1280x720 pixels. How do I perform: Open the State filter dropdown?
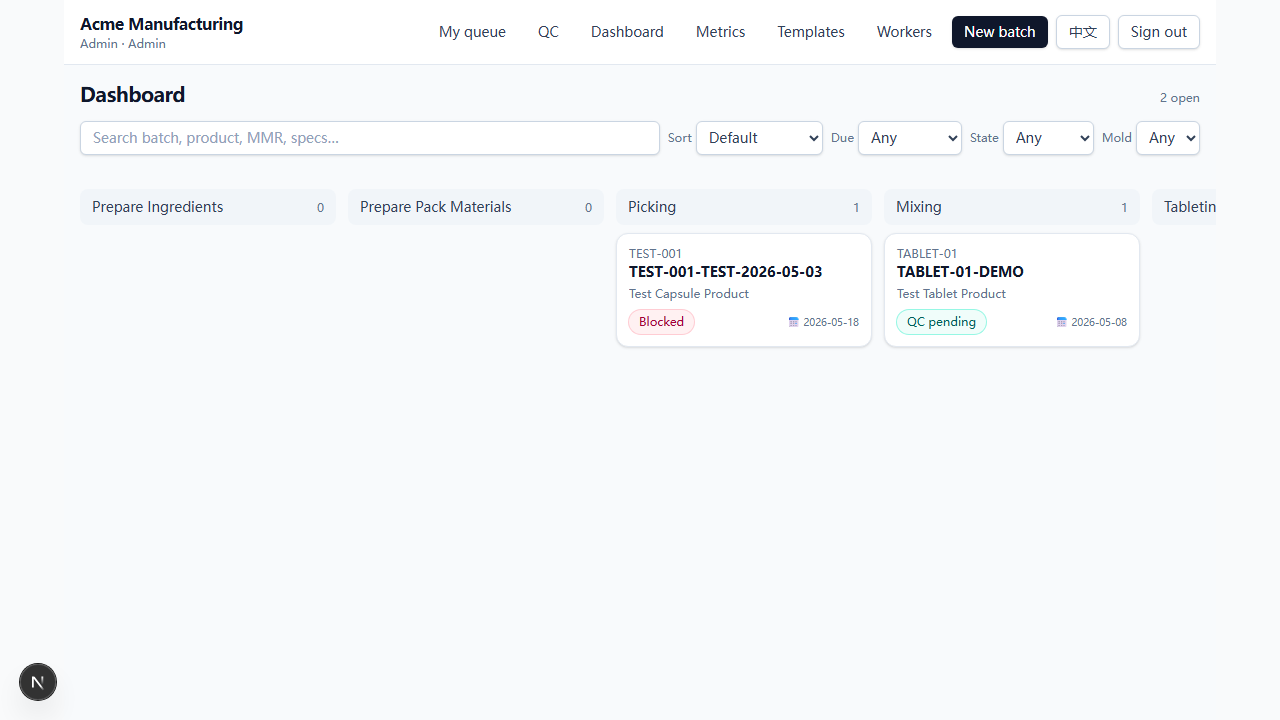1048,138
